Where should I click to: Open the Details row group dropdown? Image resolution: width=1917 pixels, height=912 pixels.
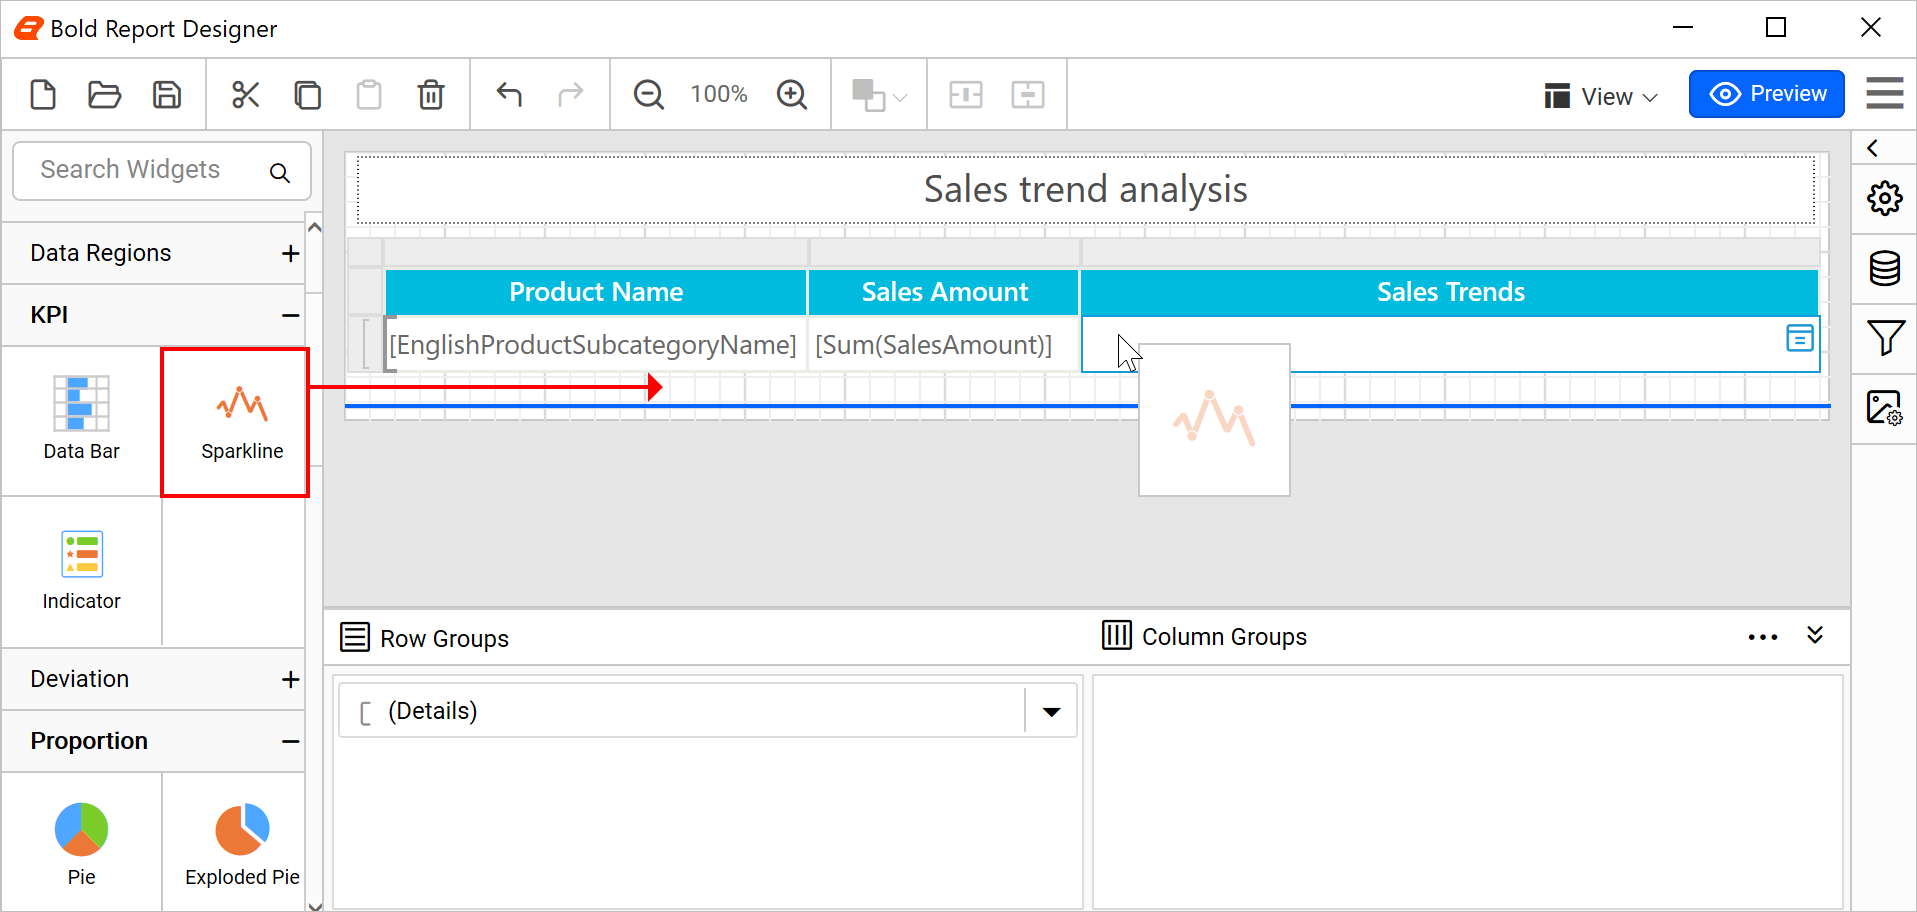tap(1051, 710)
